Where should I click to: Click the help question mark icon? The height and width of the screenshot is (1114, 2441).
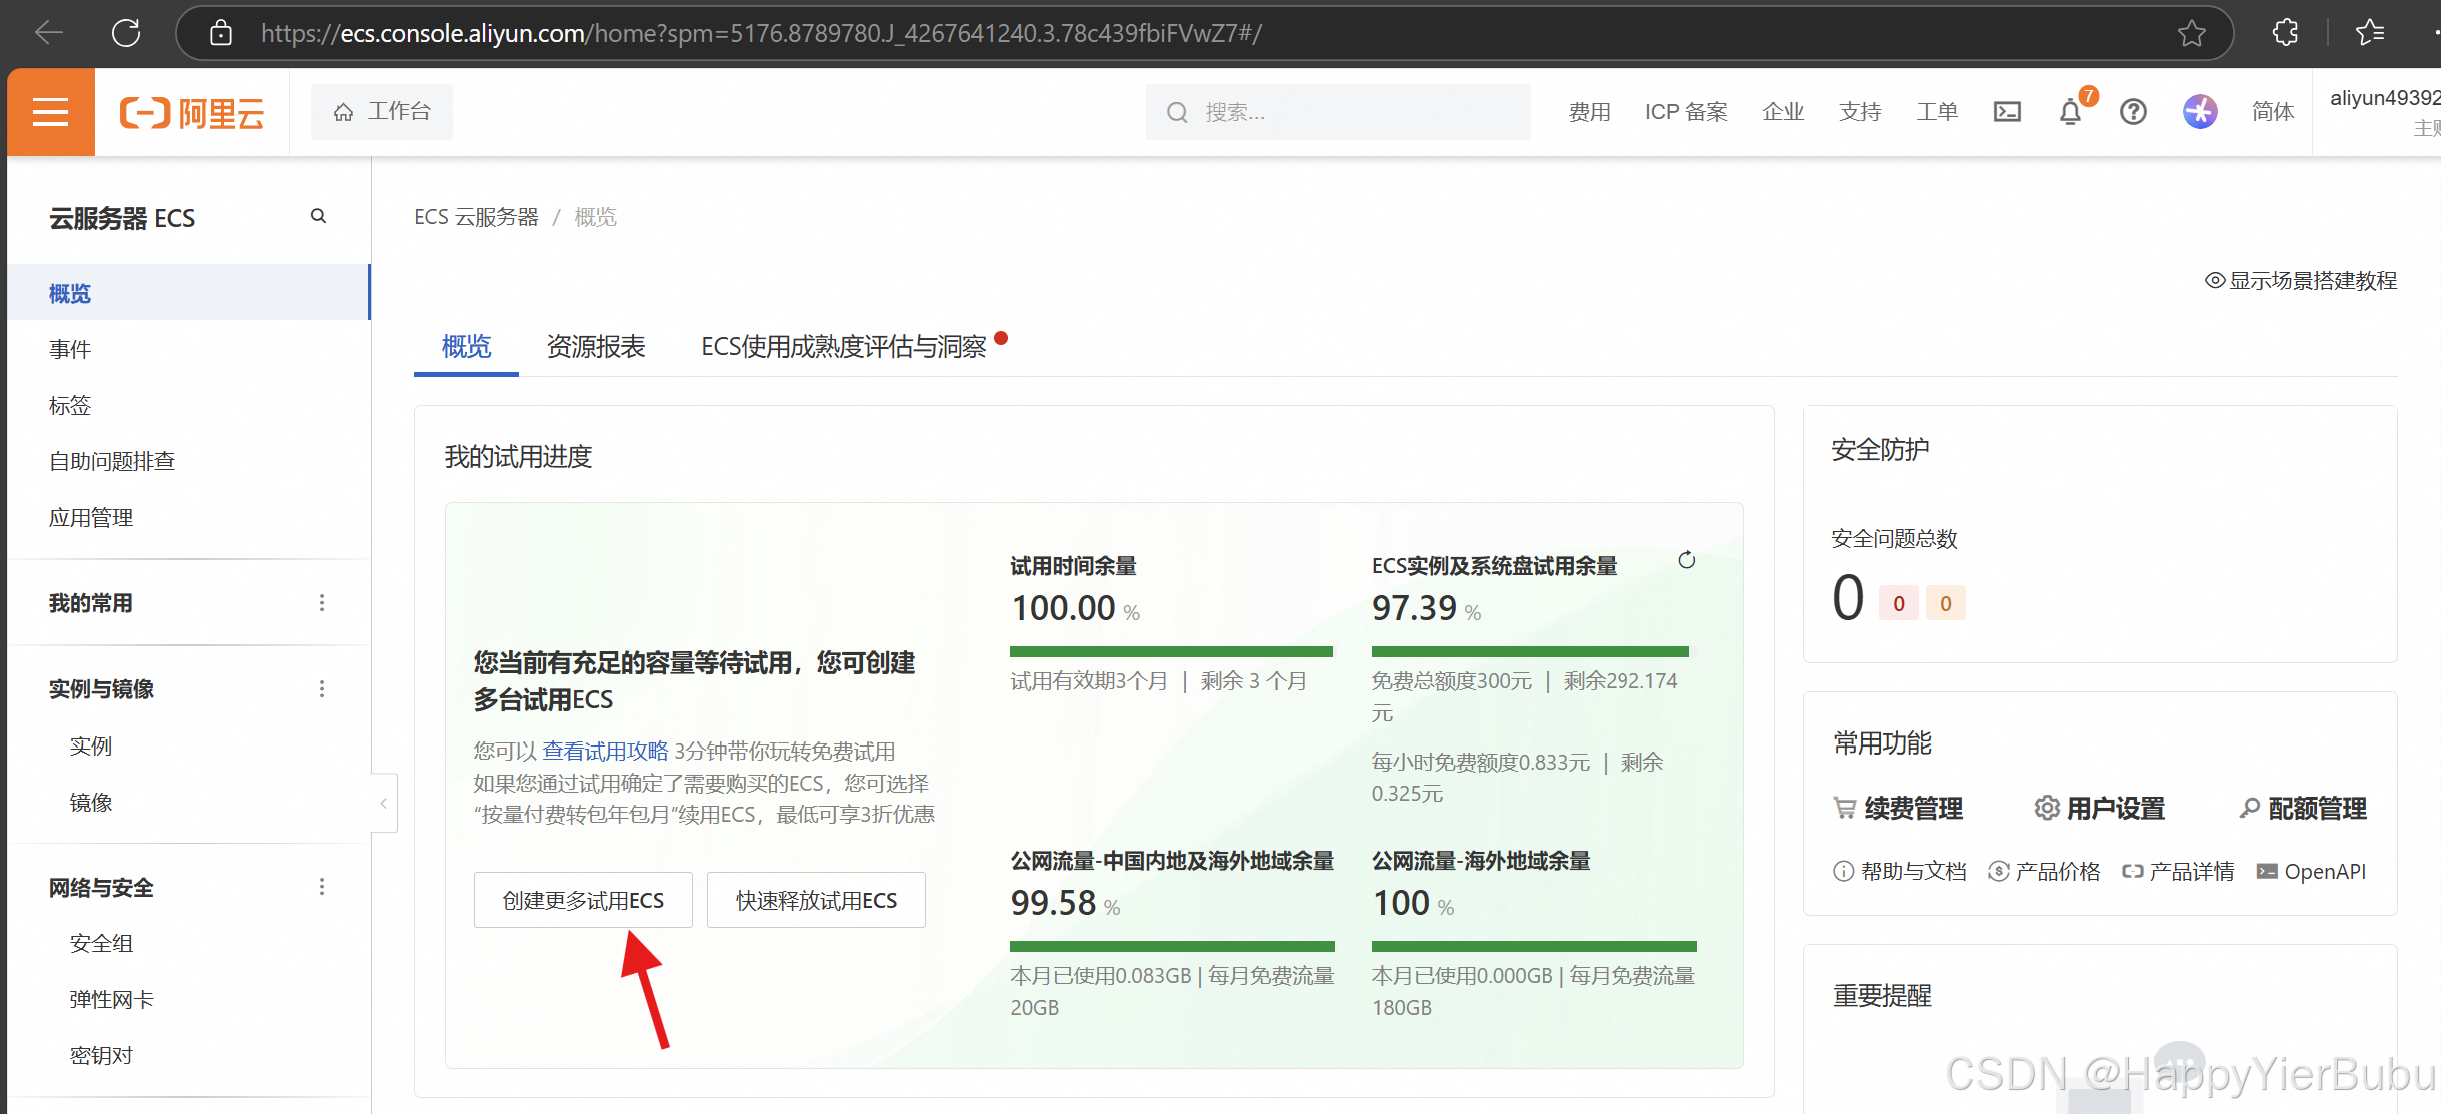2133,112
